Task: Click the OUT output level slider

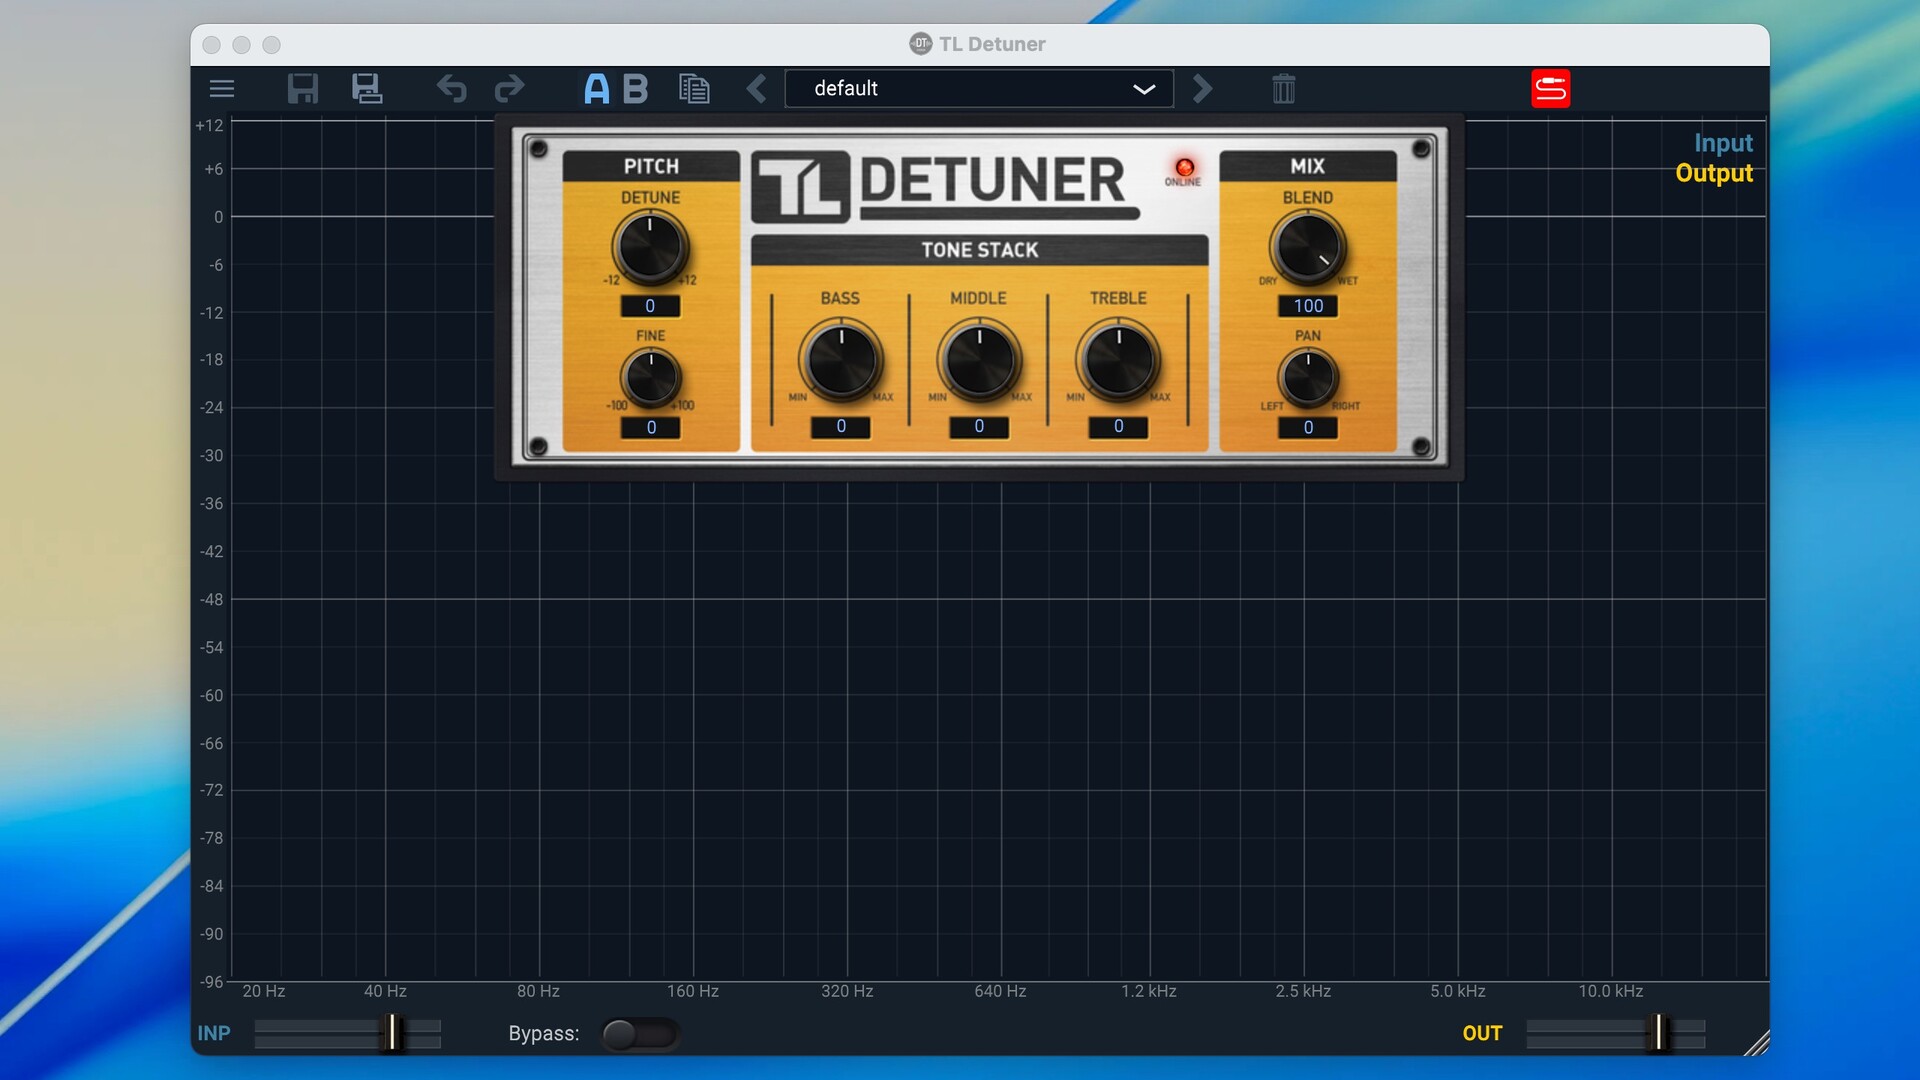Action: pos(1616,1034)
